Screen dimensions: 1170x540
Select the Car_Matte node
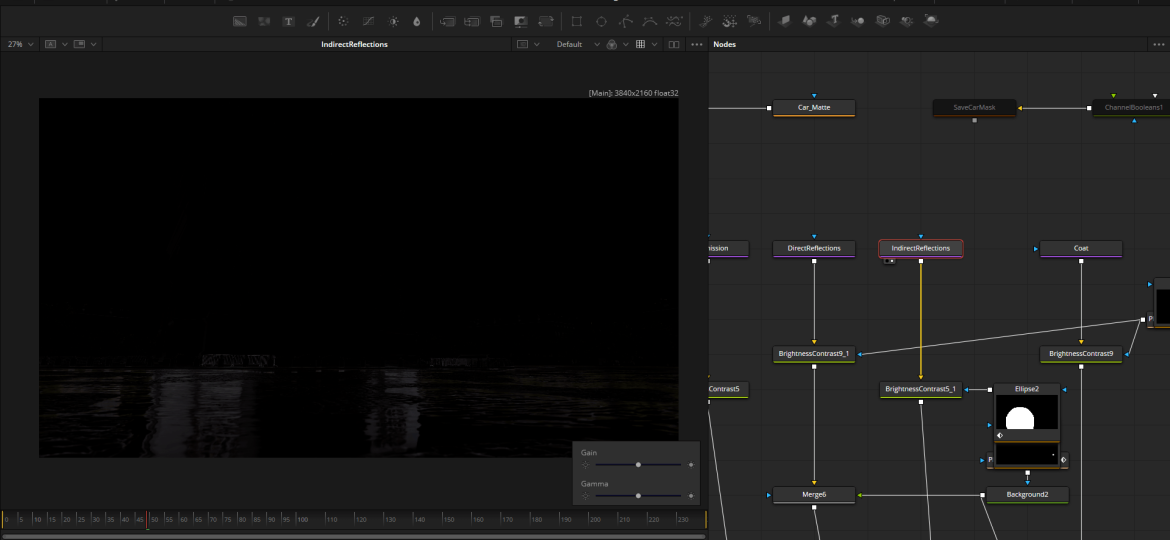tap(814, 107)
